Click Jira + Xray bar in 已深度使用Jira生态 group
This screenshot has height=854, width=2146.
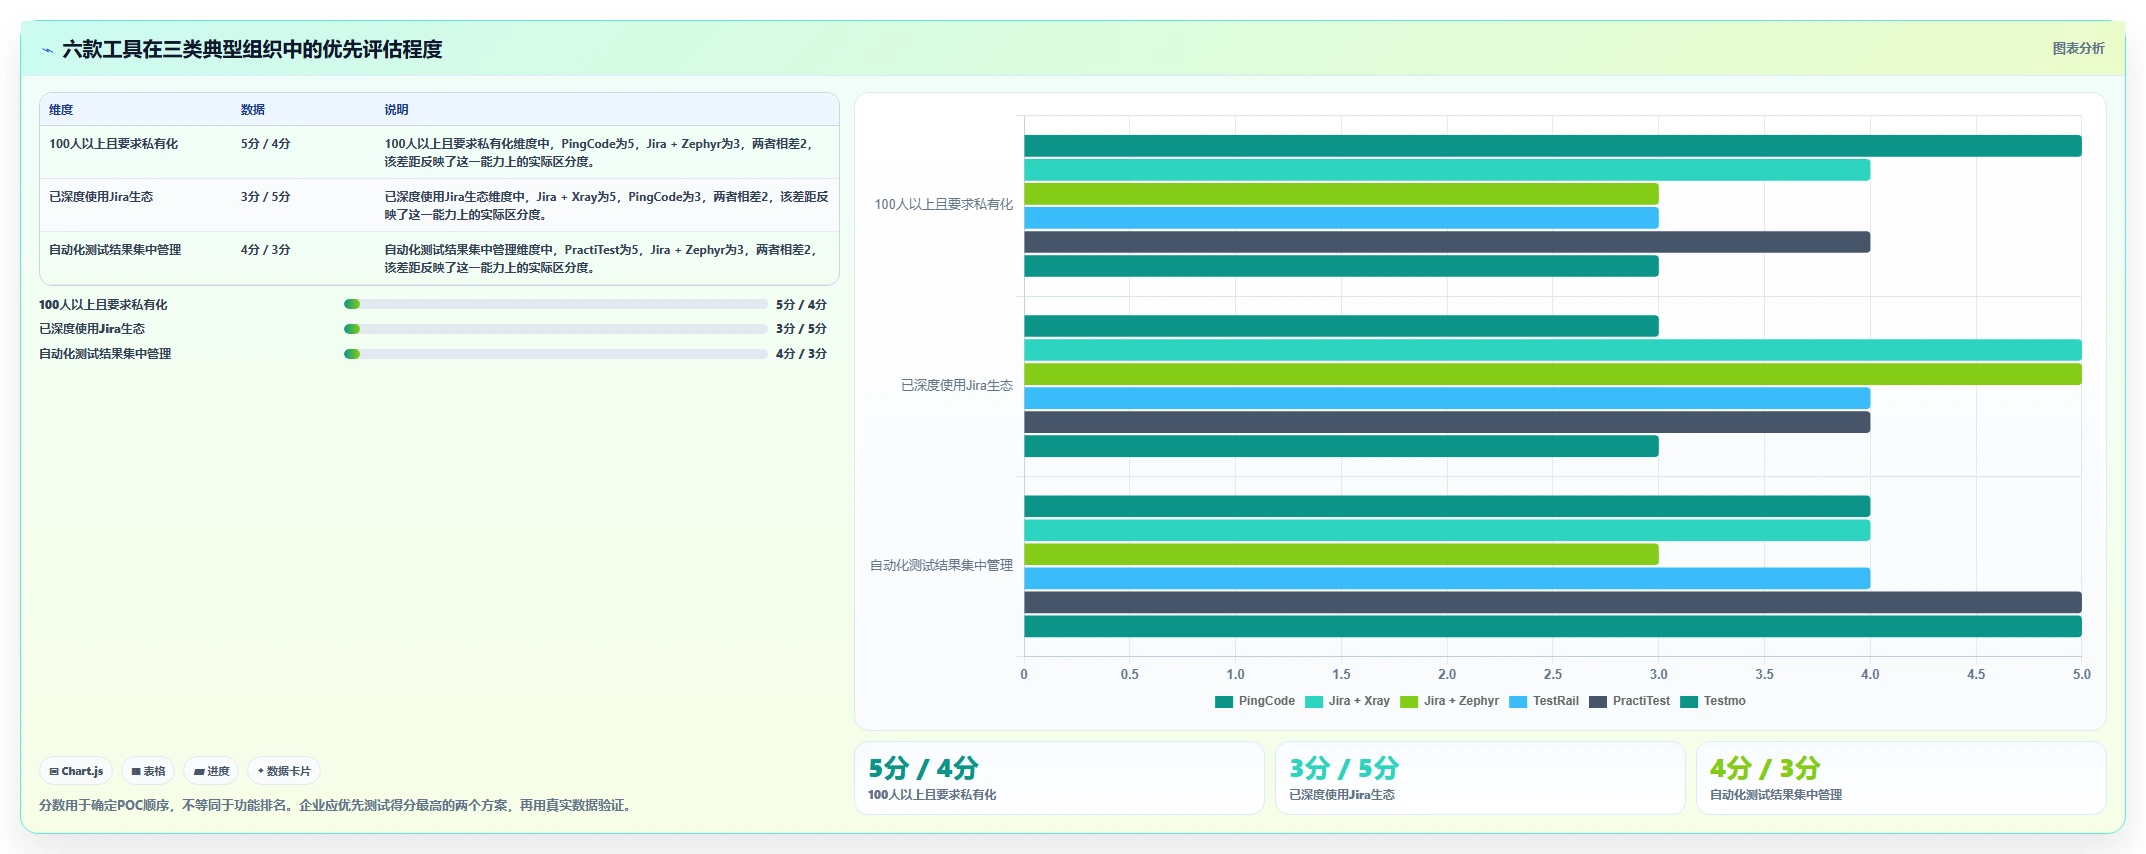1552,350
